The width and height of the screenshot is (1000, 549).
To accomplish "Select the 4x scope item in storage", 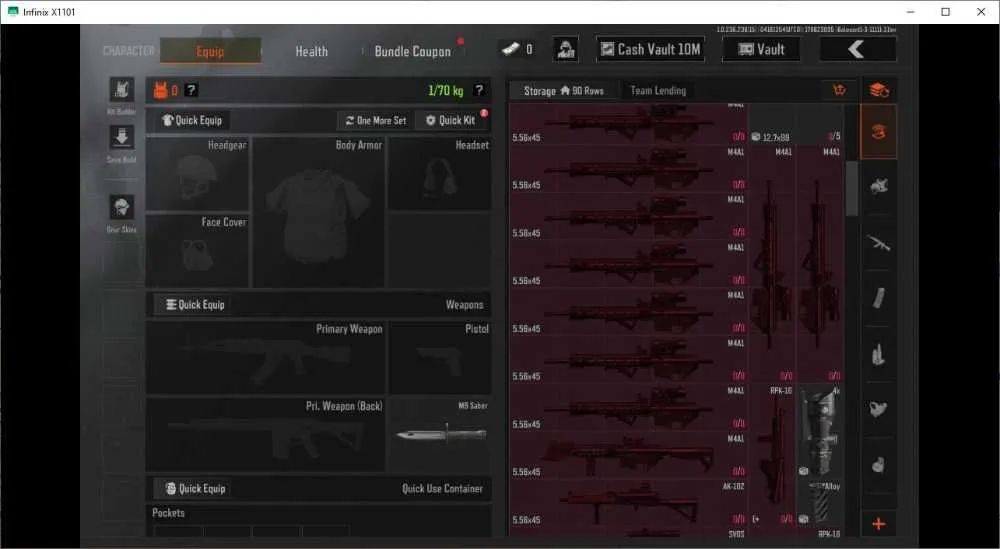I will tap(820, 432).
